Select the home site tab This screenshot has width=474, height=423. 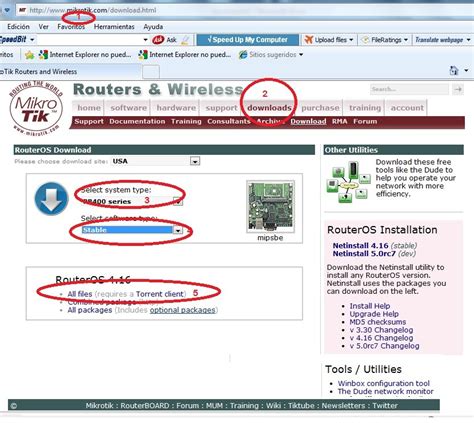89,108
